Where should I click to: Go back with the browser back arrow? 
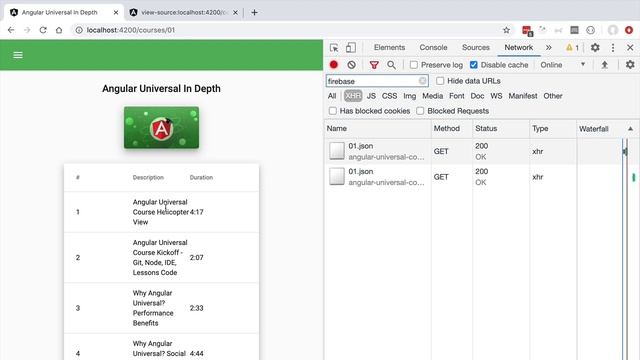pos(11,30)
